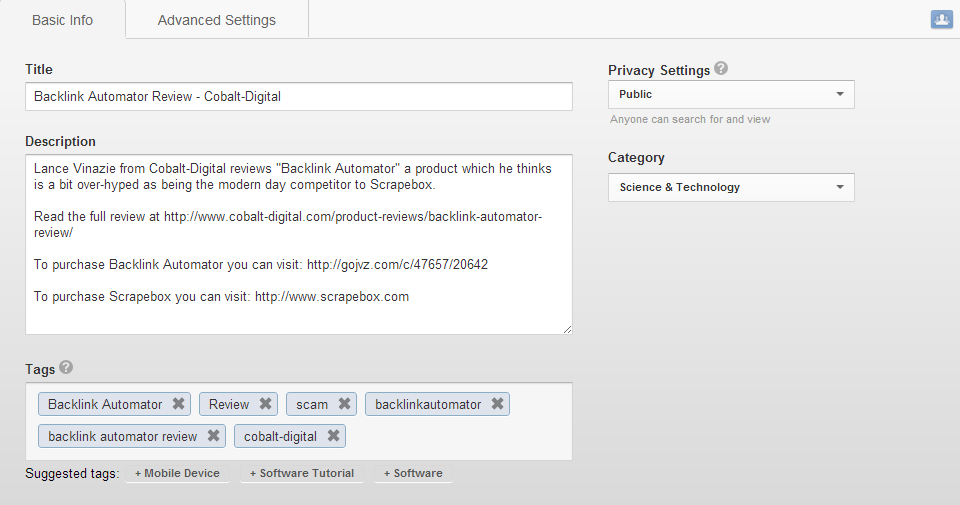Switch to the Basic Info tab
960x505 pixels.
point(62,20)
